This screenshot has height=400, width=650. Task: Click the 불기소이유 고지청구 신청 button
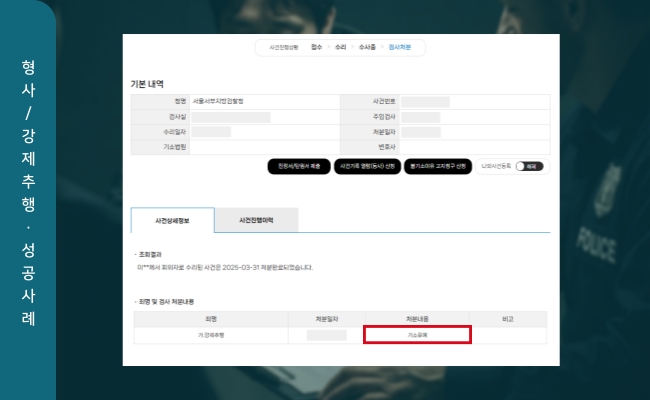pos(435,167)
